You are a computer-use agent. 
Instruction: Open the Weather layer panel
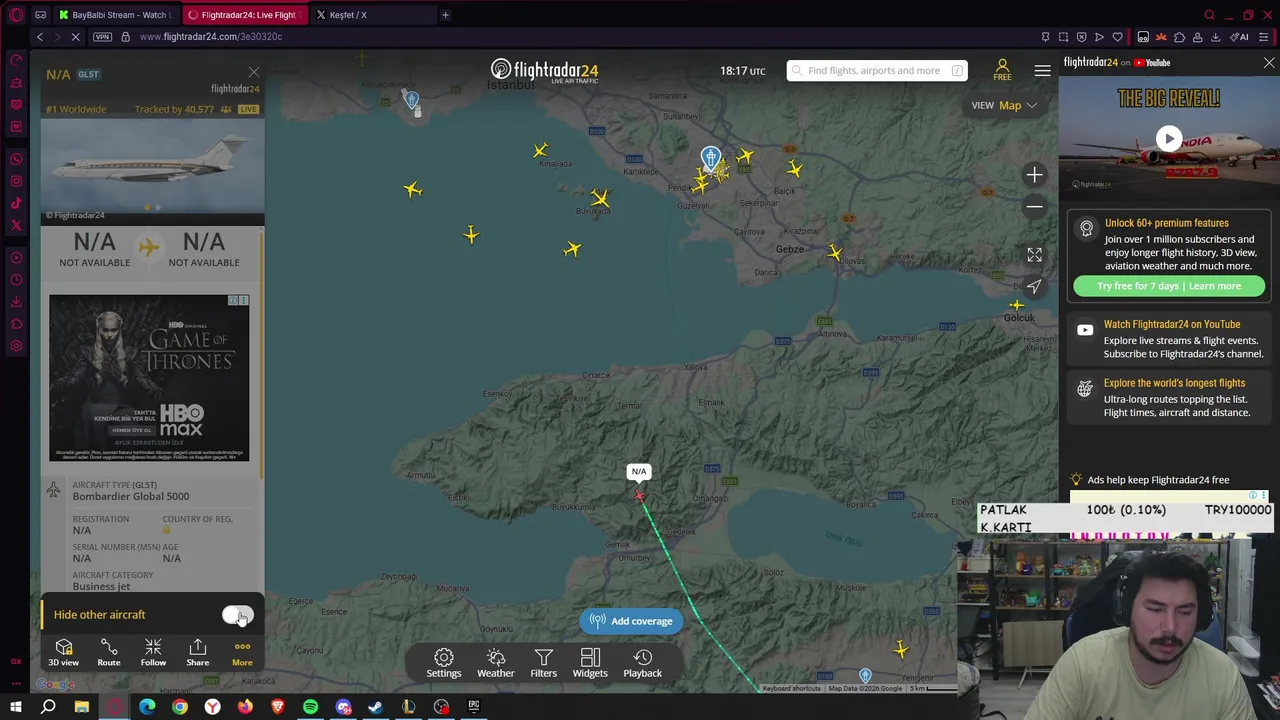pyautogui.click(x=495, y=662)
